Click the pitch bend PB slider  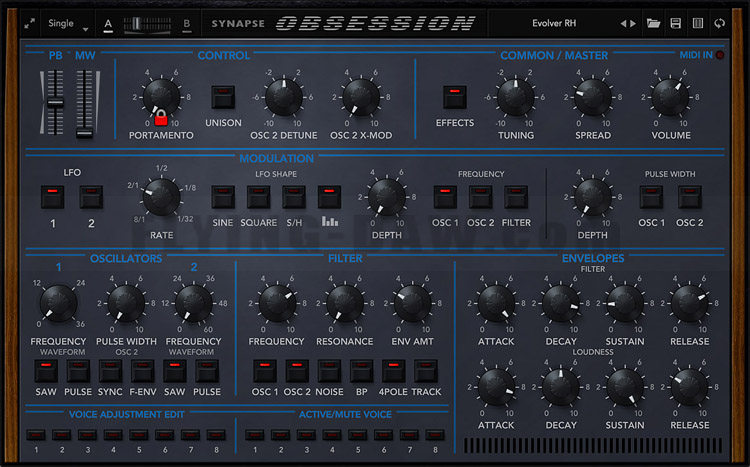click(55, 102)
